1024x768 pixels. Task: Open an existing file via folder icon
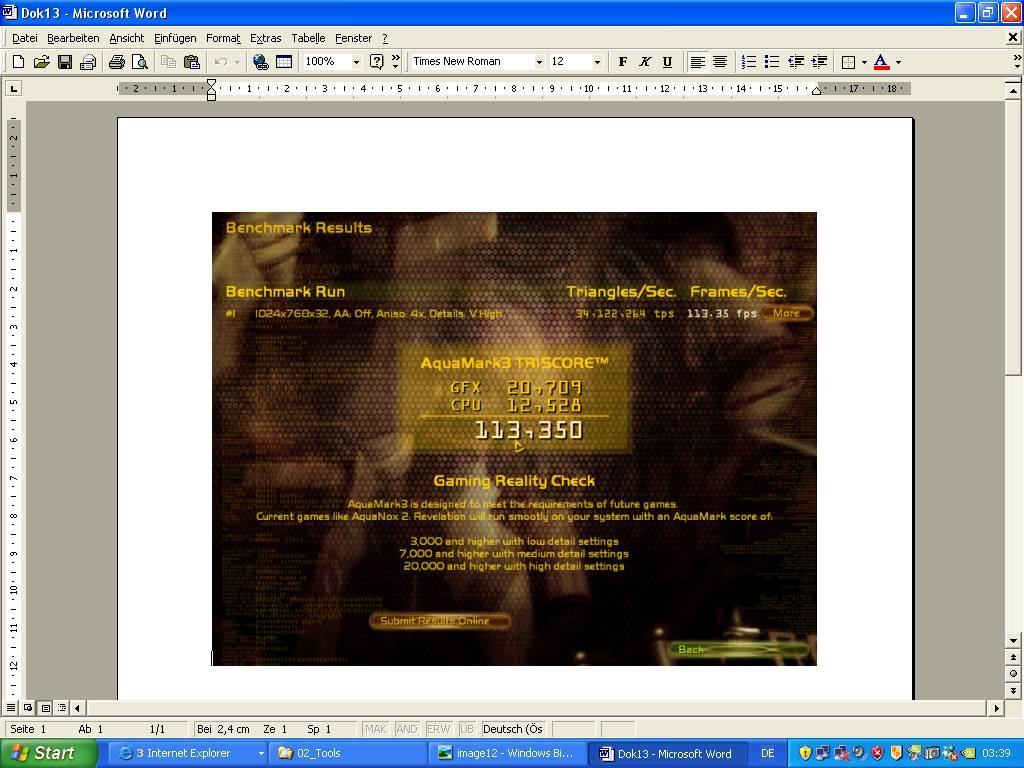point(41,62)
